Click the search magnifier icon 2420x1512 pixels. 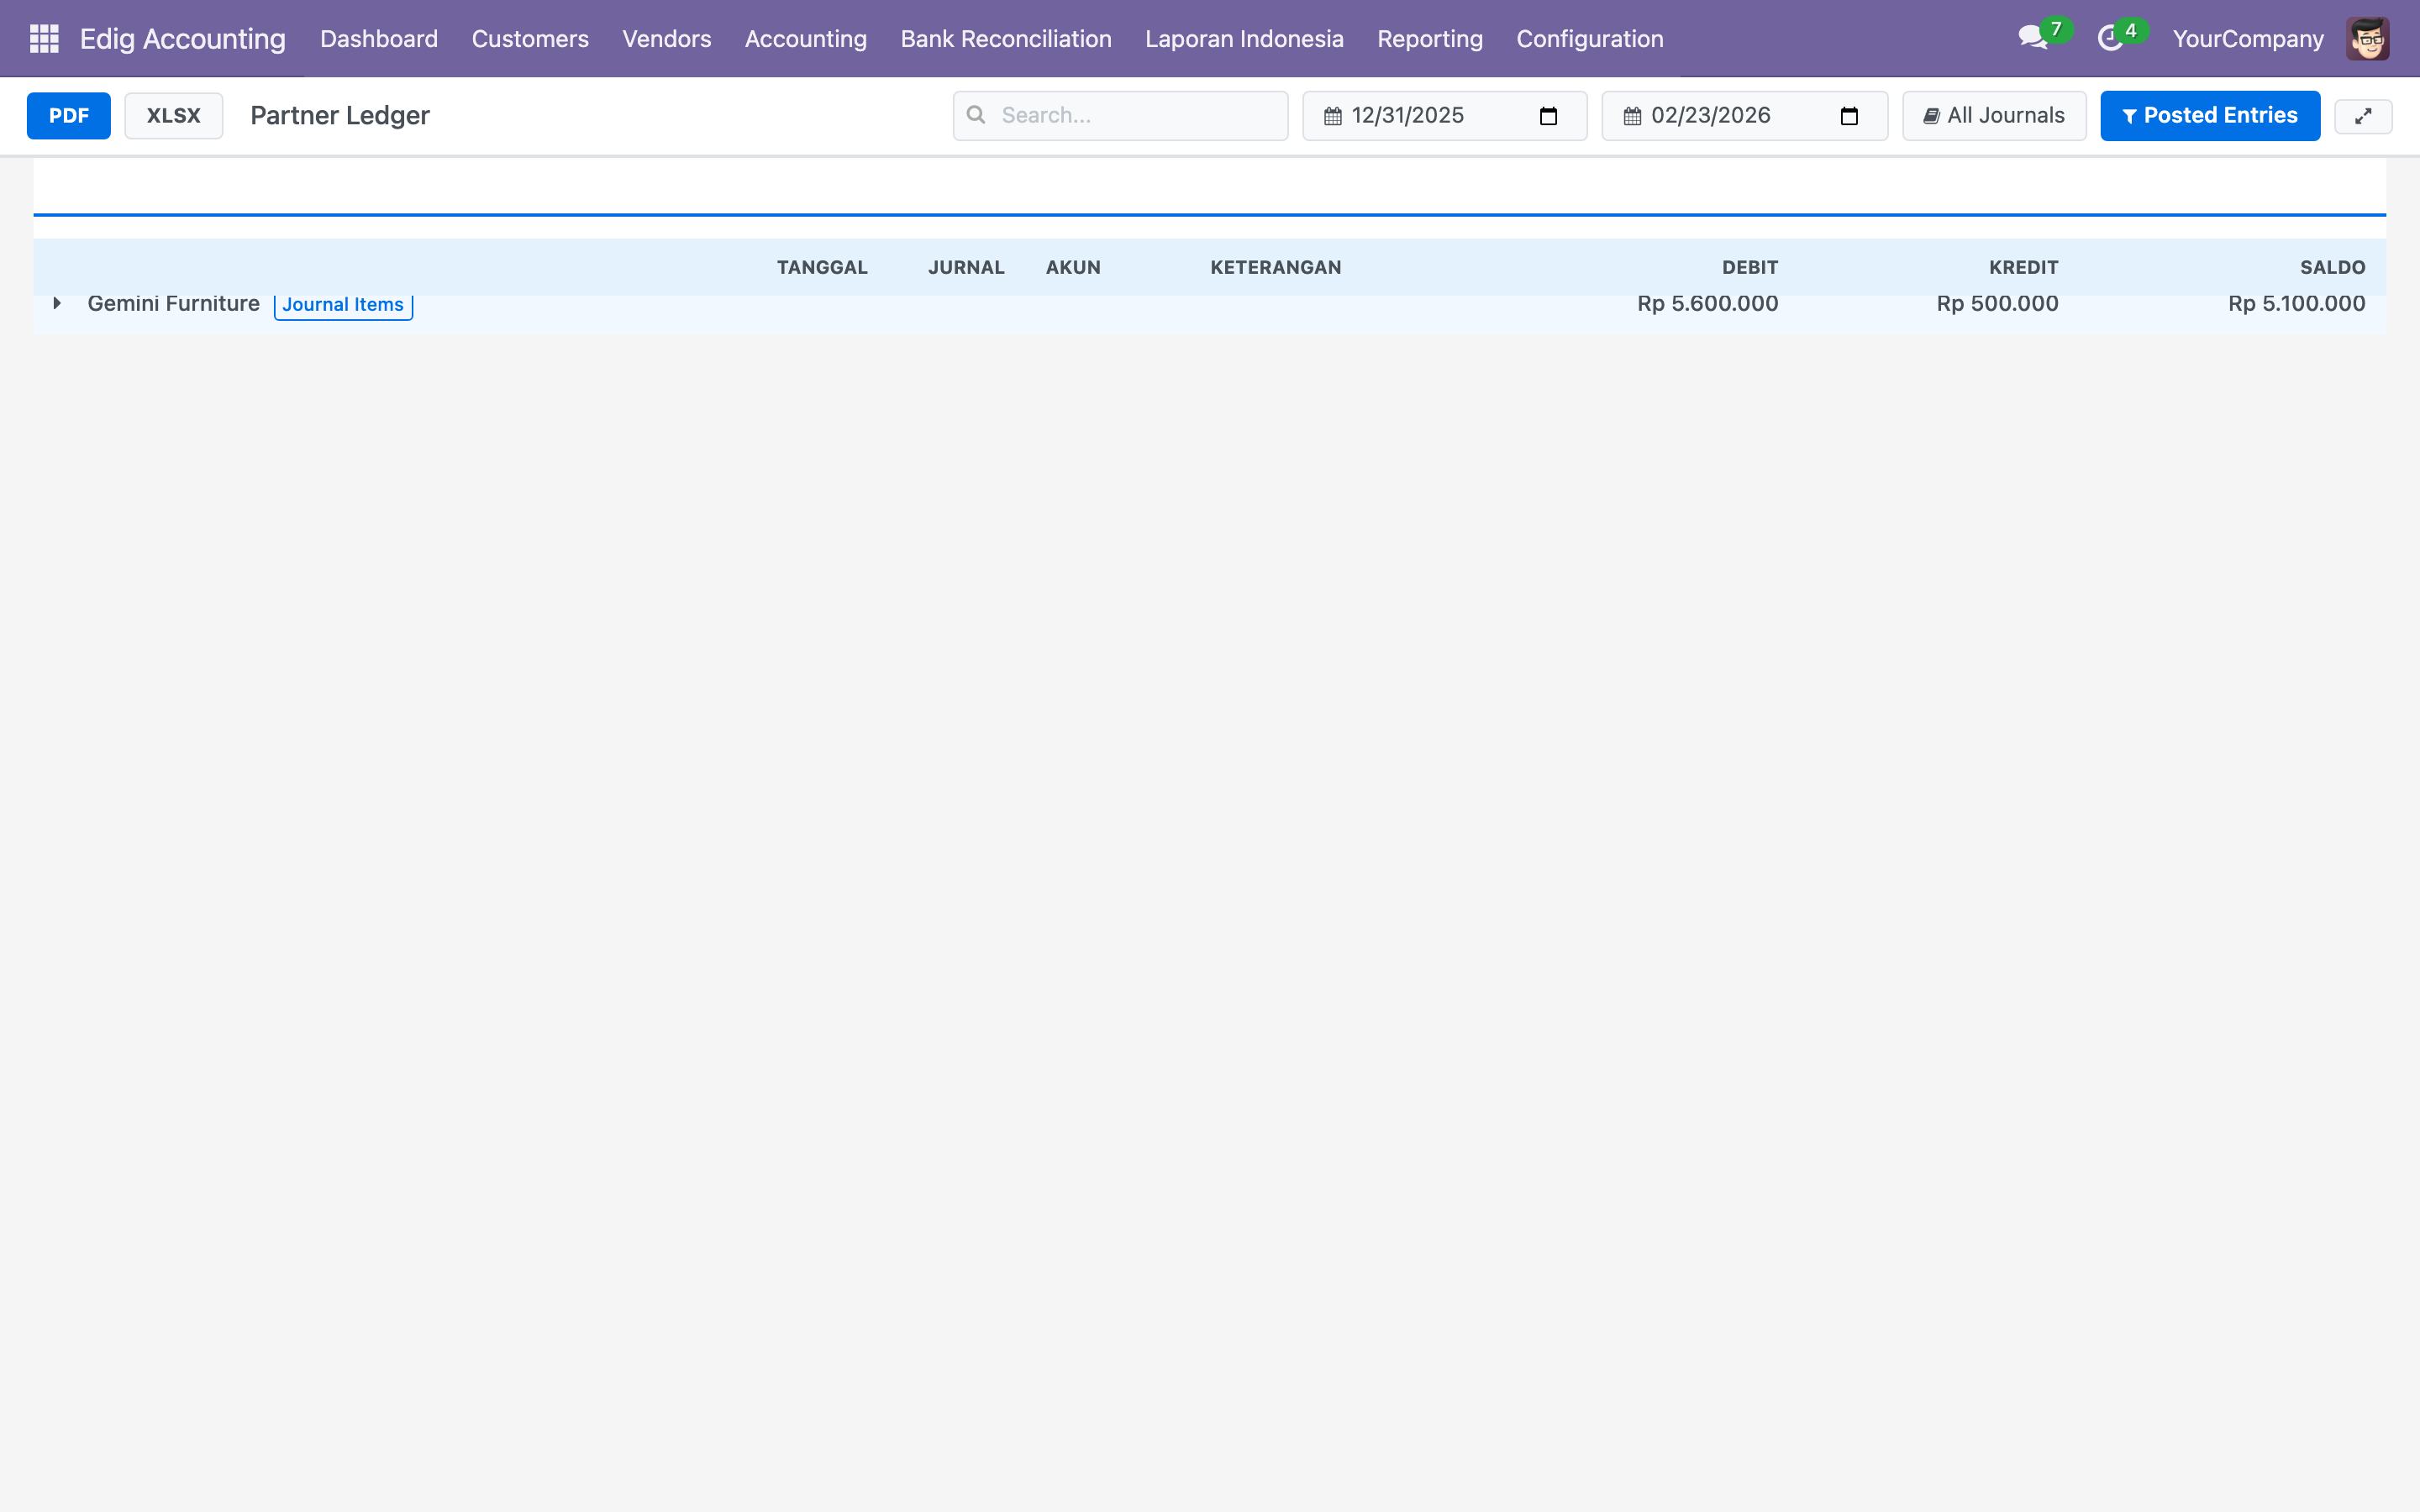click(x=978, y=115)
